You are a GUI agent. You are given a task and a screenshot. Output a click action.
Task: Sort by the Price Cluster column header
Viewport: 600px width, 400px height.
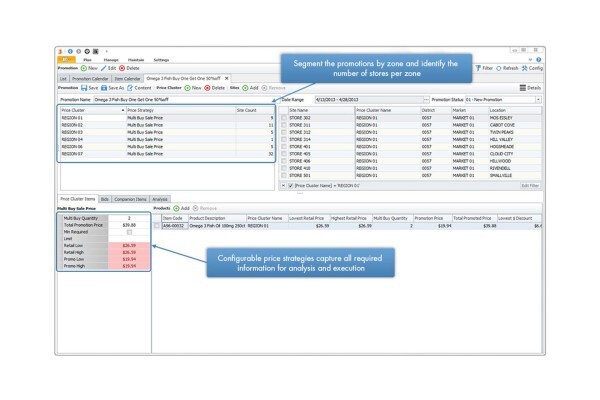click(x=93, y=110)
